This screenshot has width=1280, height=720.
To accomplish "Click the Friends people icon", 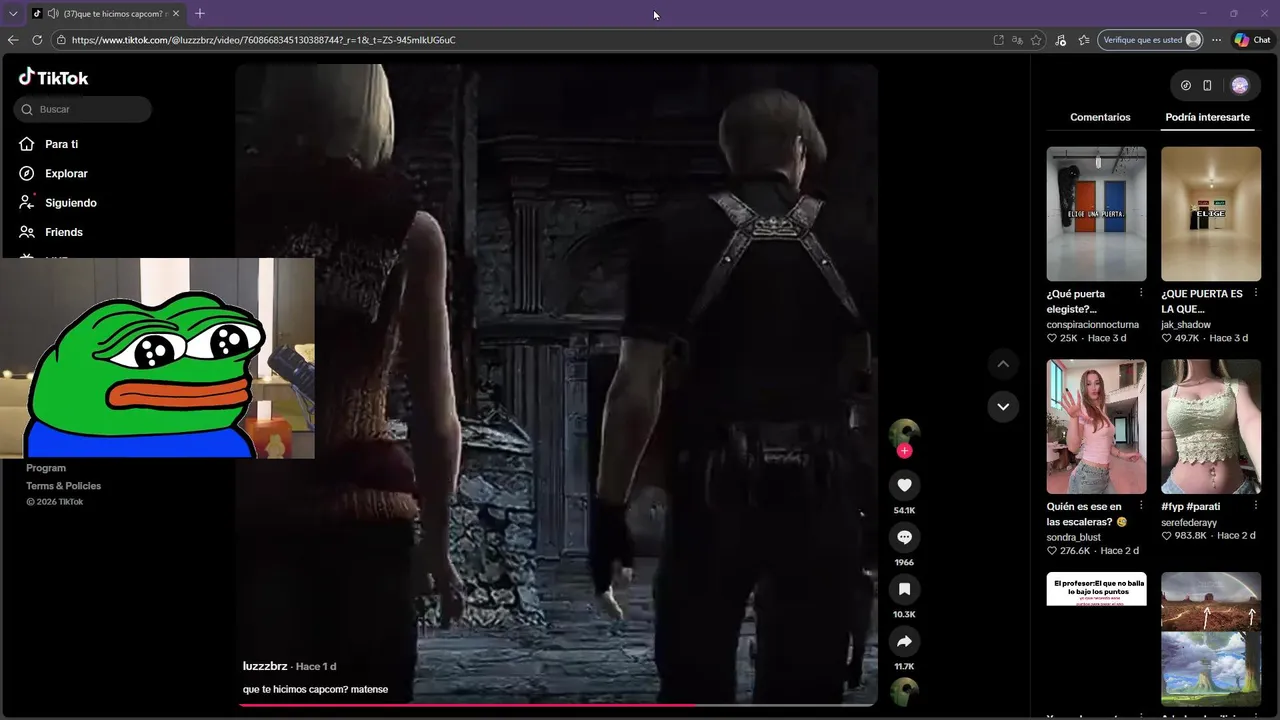I will coord(27,232).
